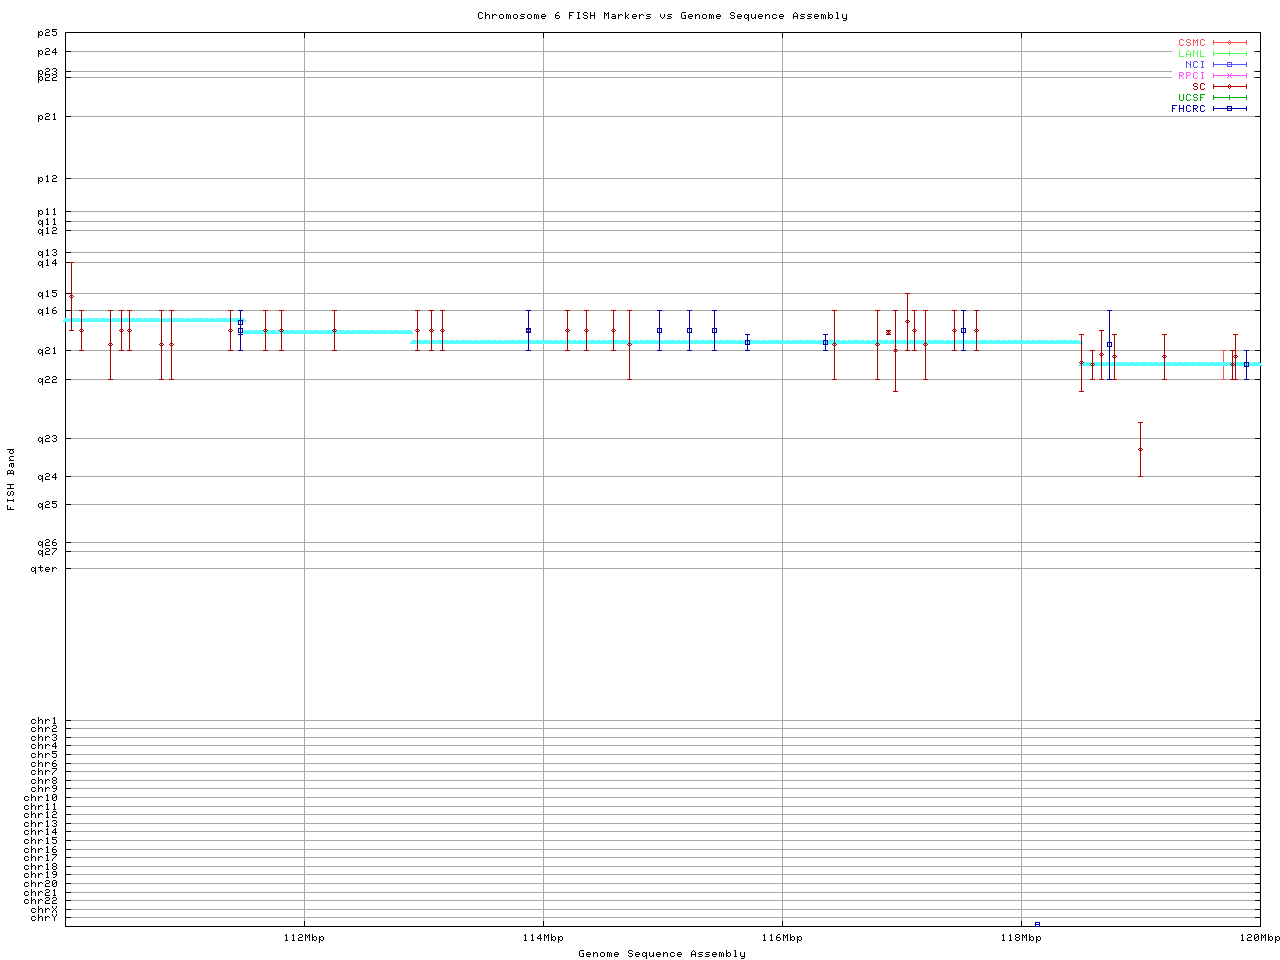The image size is (1280, 960).
Task: Click the RPCI magenta legend marker
Action: point(1230,76)
